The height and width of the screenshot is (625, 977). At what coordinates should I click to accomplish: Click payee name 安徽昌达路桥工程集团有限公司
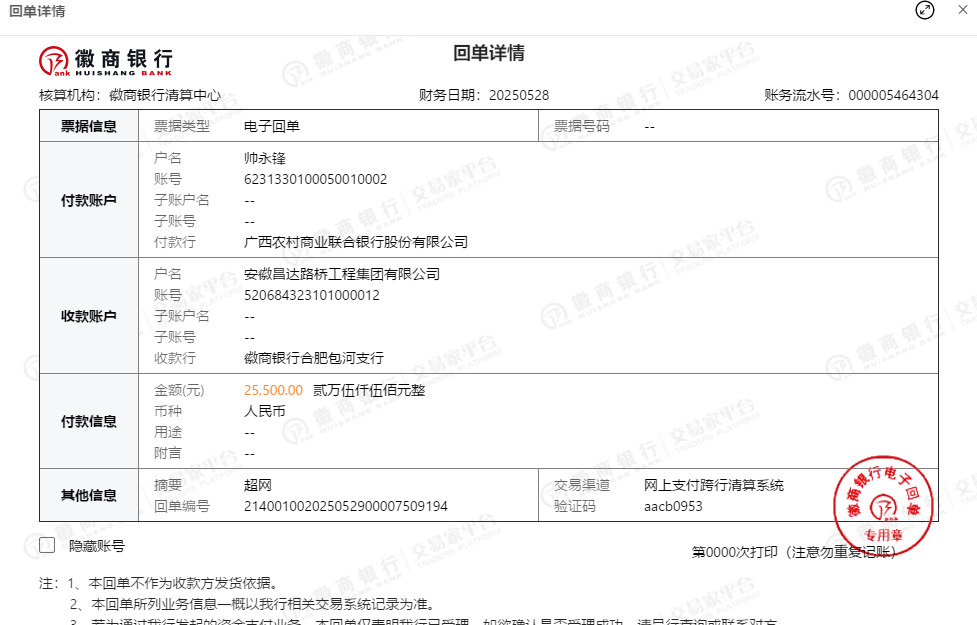pos(341,274)
